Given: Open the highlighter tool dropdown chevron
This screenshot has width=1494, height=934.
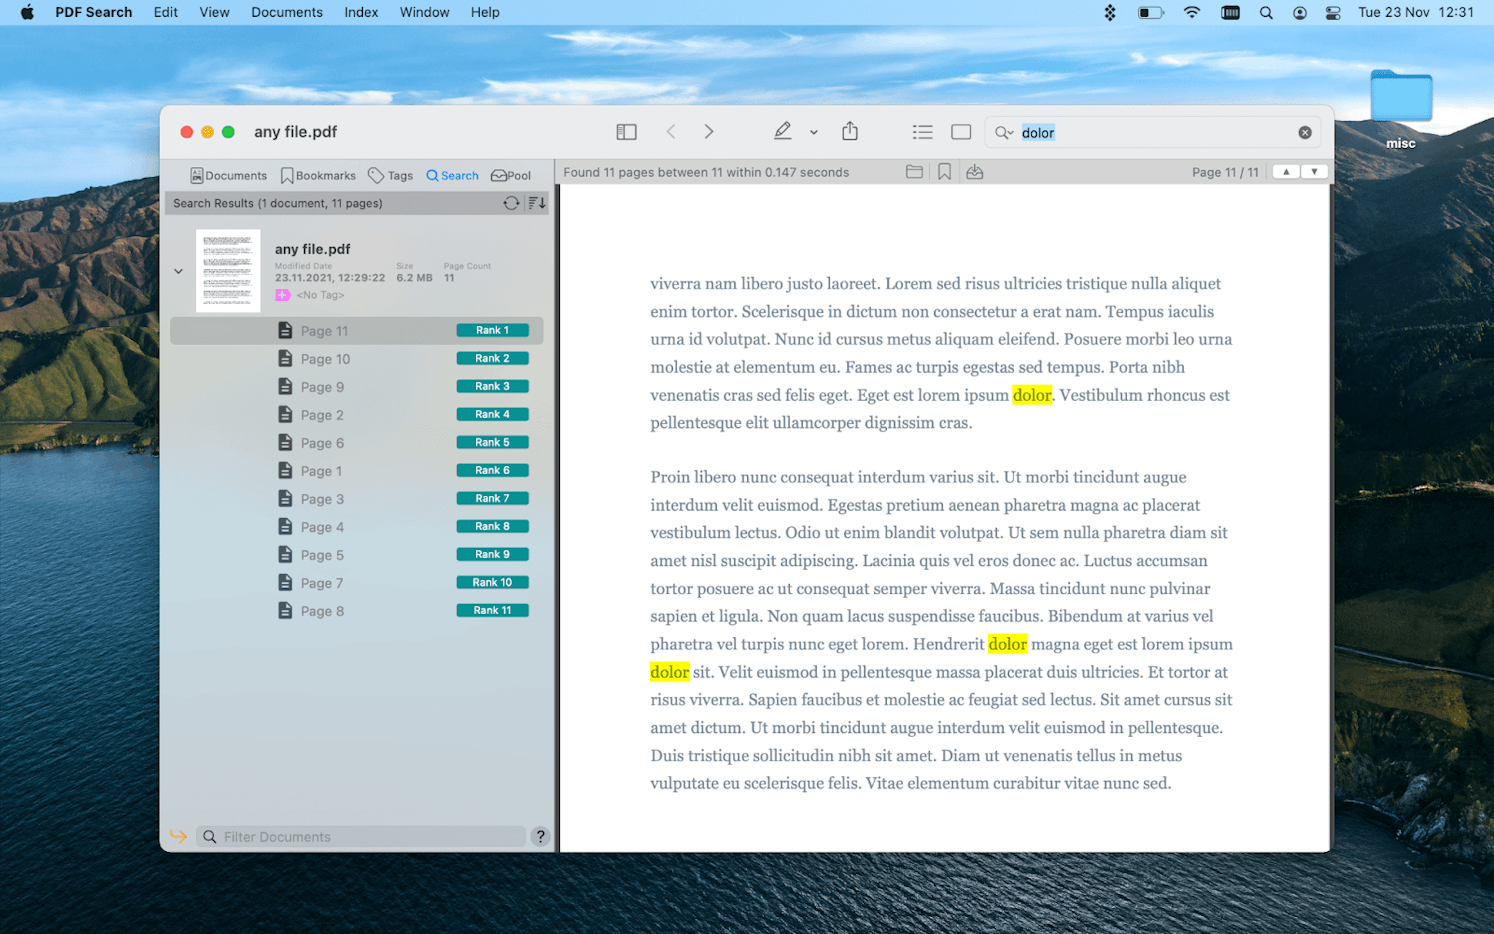Looking at the screenshot, I should (x=813, y=132).
